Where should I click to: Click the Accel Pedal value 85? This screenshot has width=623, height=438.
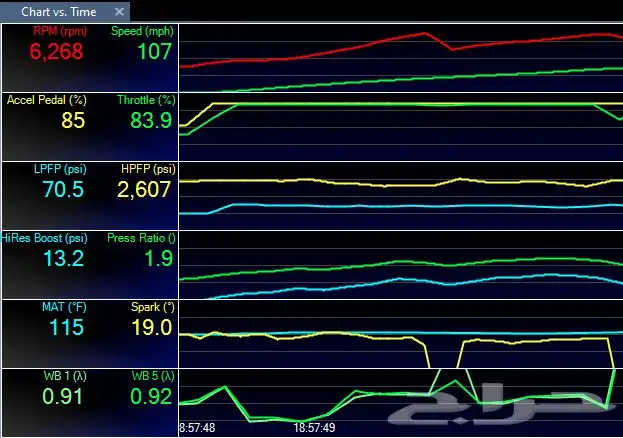[x=73, y=120]
